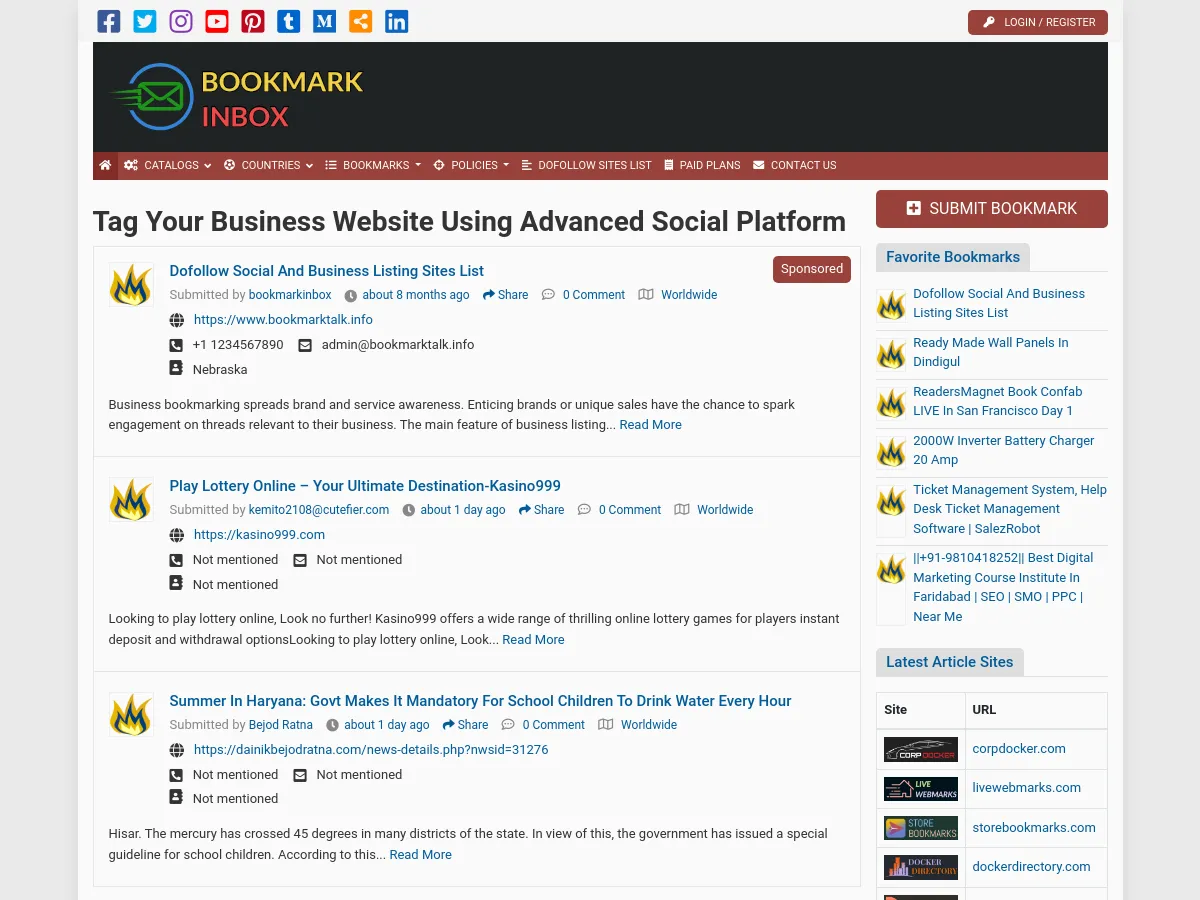Open the Policies dropdown menu
Image resolution: width=1200 pixels, height=900 pixels.
(x=471, y=165)
